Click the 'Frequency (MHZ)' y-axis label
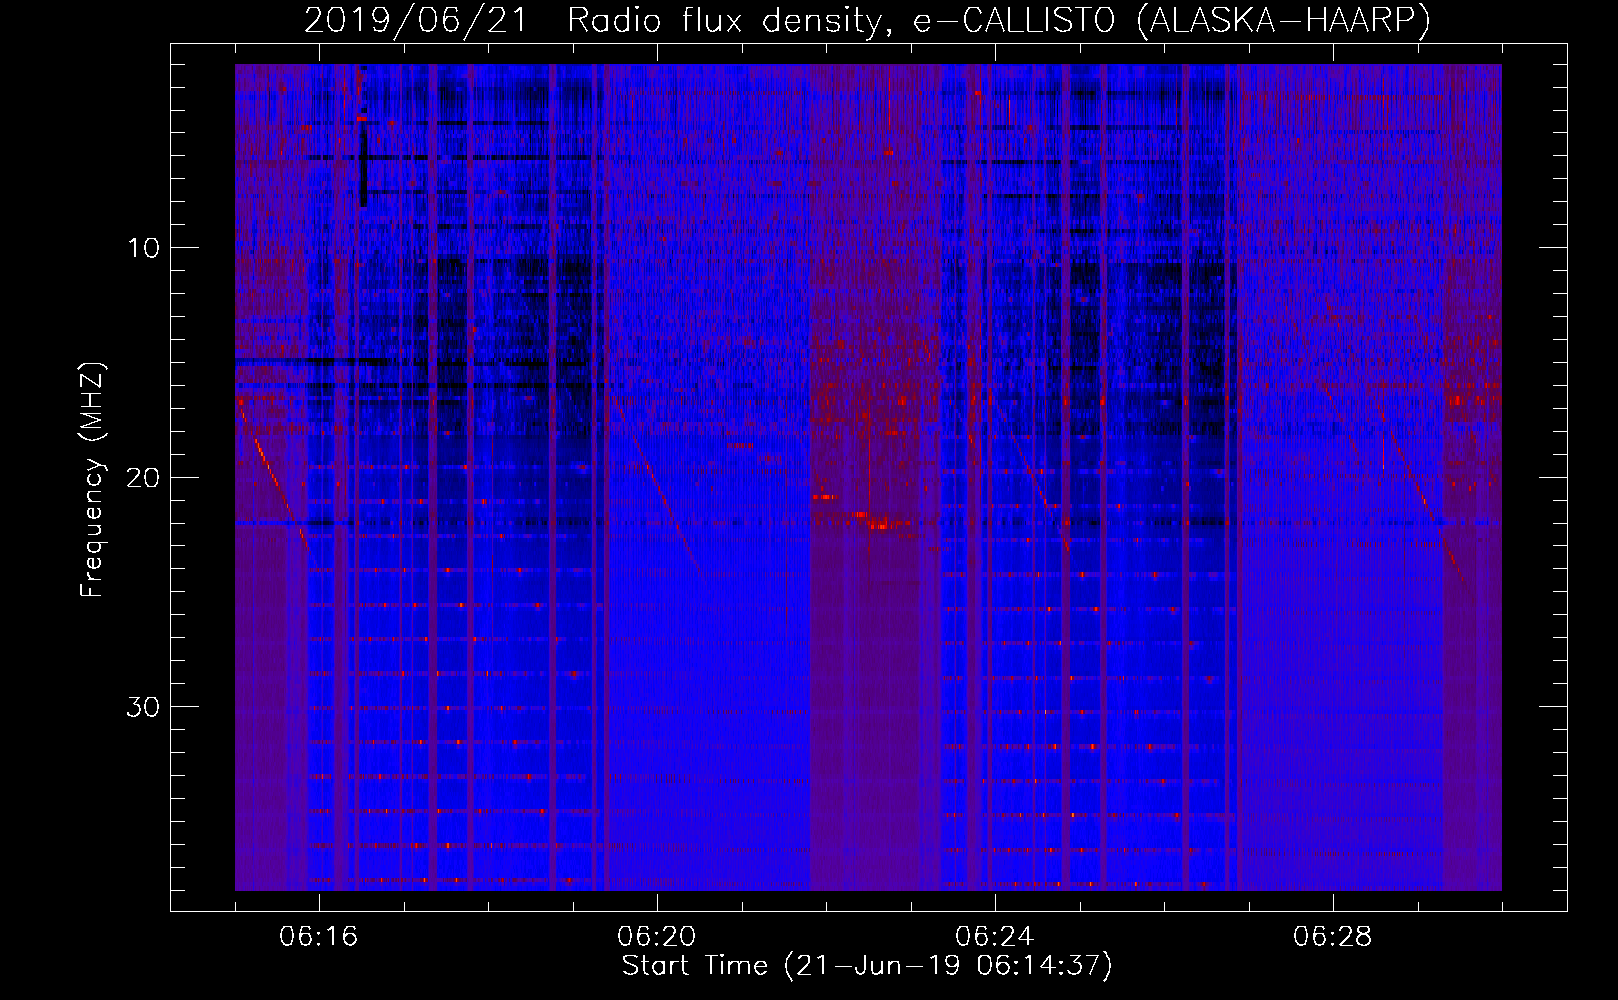The width and height of the screenshot is (1618, 1000). [92, 480]
